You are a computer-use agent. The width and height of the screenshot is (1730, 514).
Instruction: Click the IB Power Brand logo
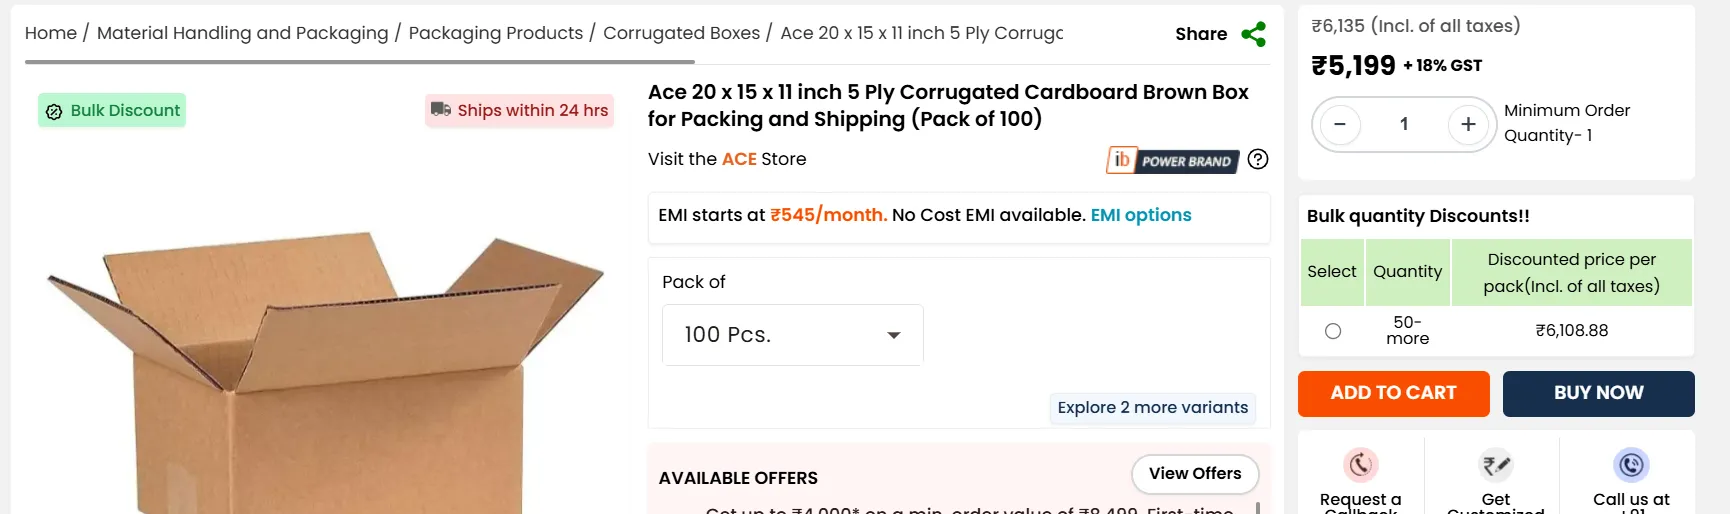[1173, 161]
